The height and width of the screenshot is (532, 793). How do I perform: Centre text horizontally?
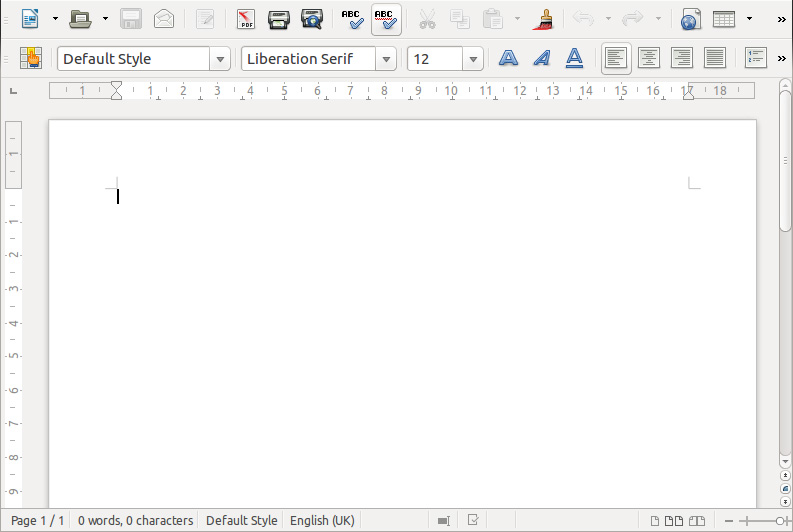649,58
